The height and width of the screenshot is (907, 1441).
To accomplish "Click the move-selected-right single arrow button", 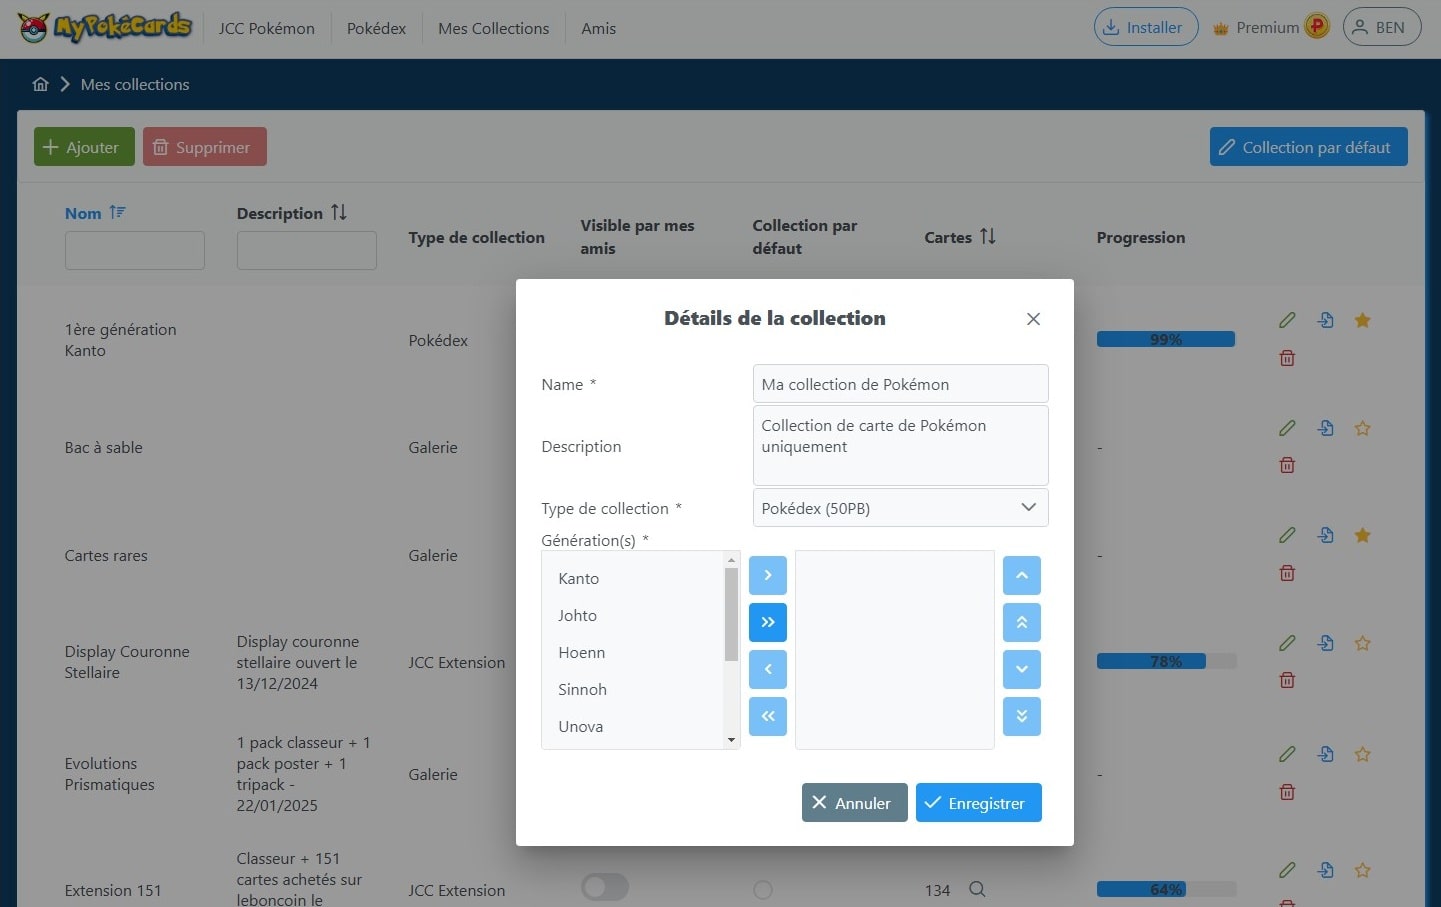I will 767,575.
